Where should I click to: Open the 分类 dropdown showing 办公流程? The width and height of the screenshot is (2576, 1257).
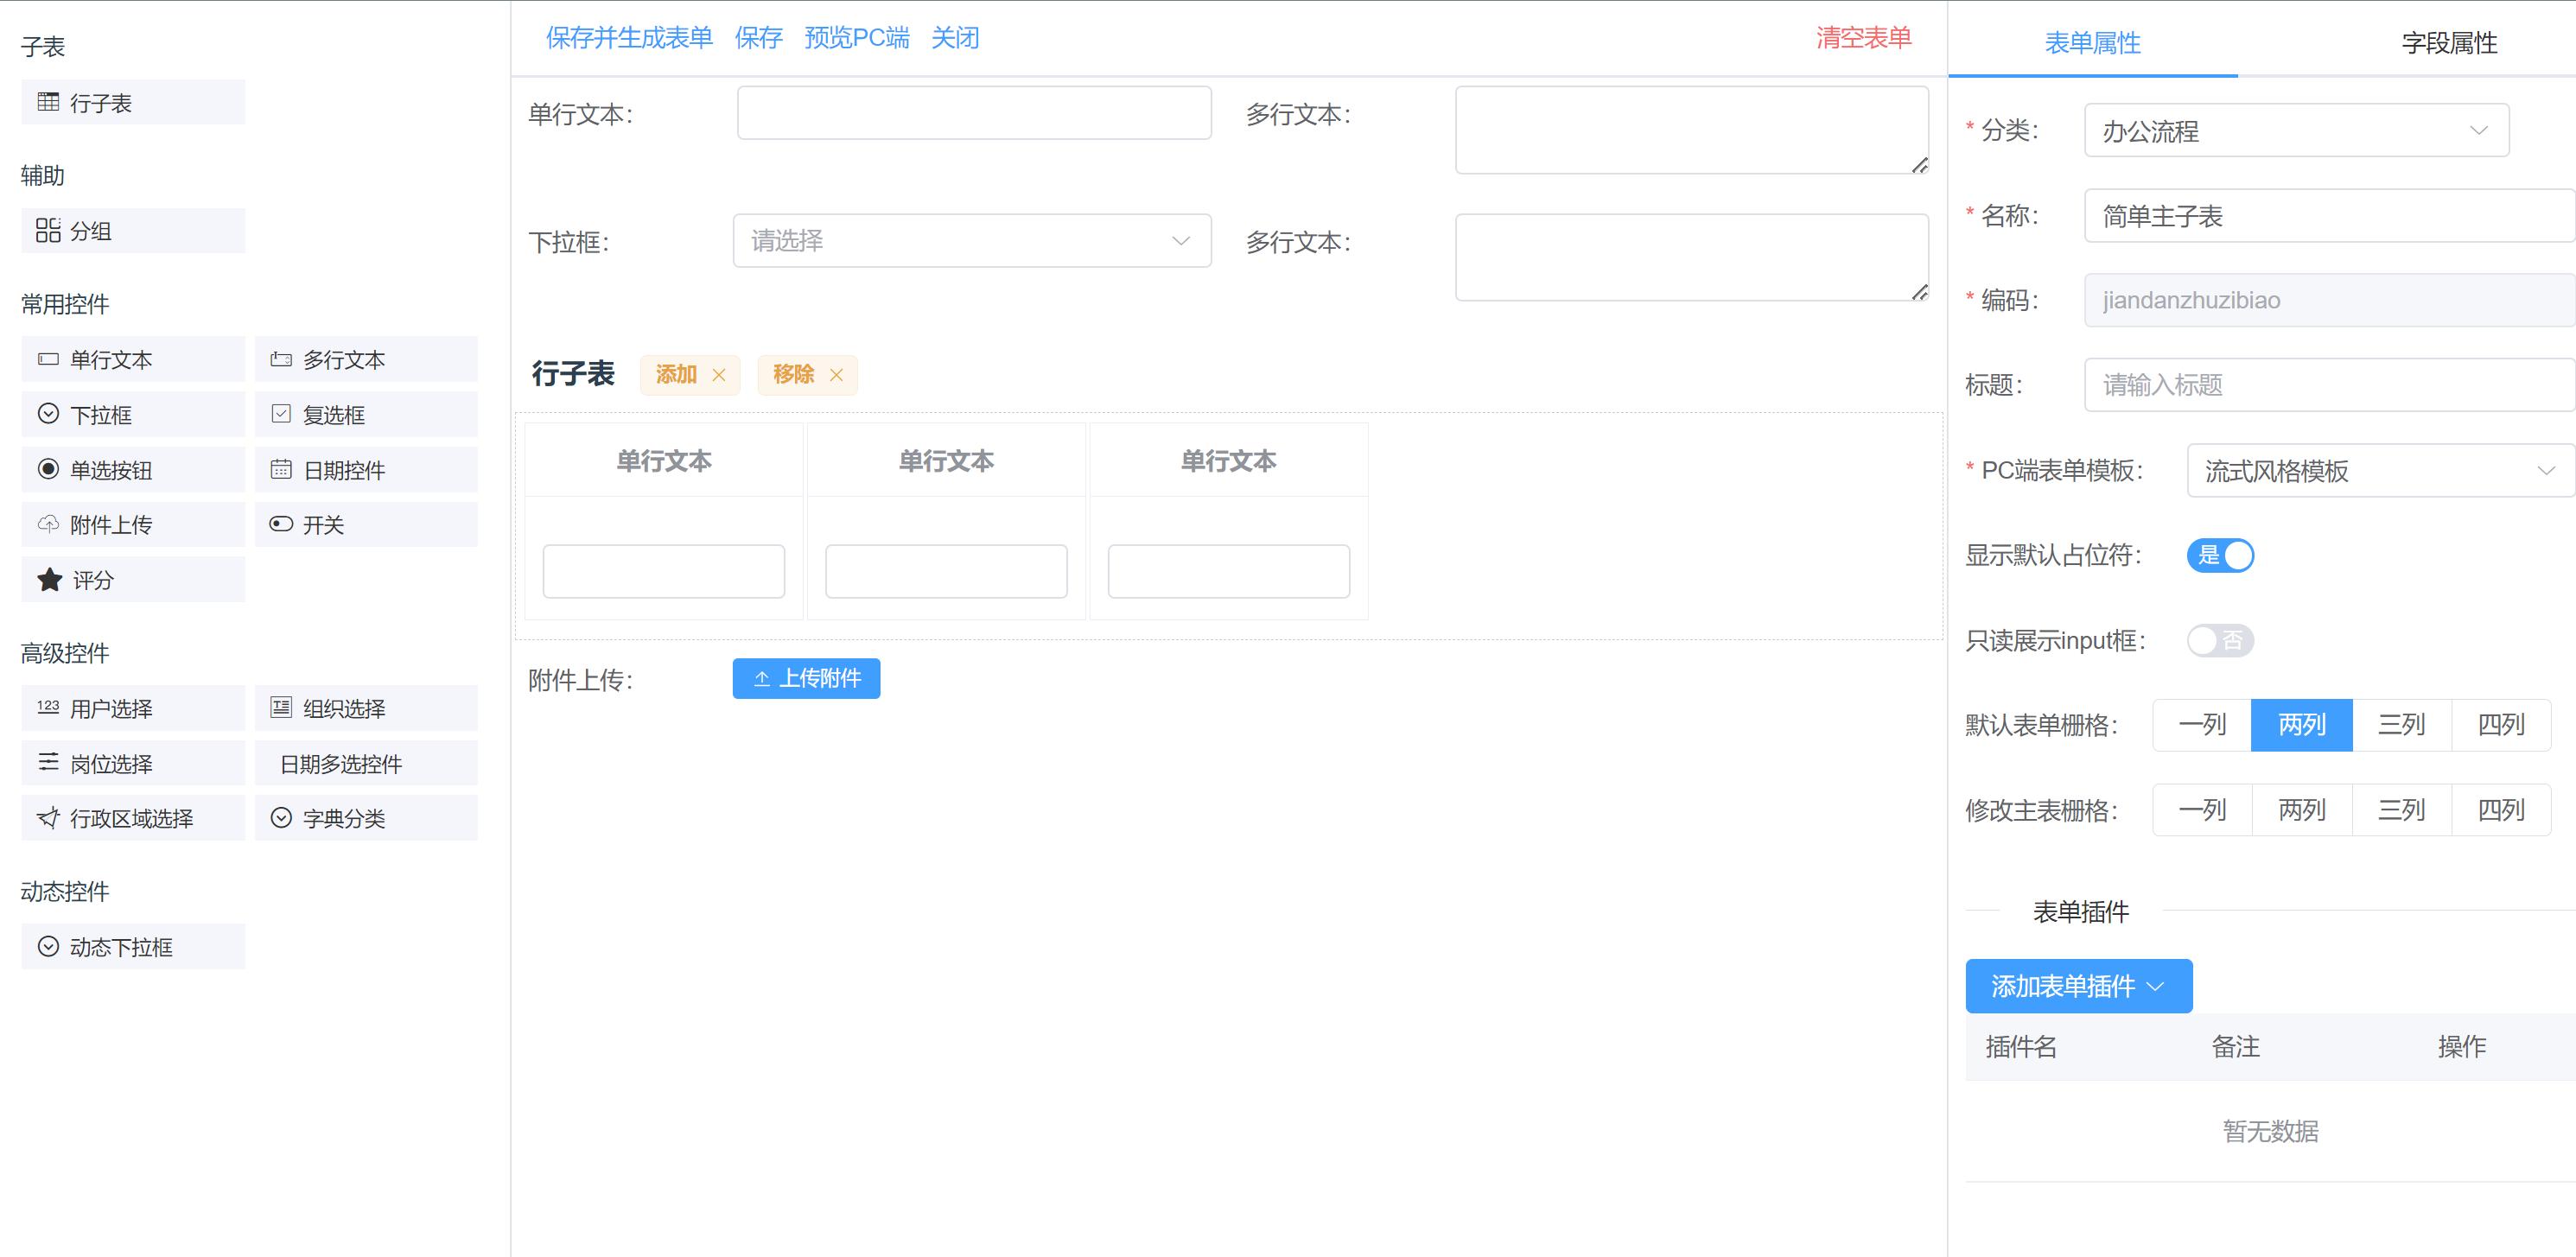[x=2295, y=131]
